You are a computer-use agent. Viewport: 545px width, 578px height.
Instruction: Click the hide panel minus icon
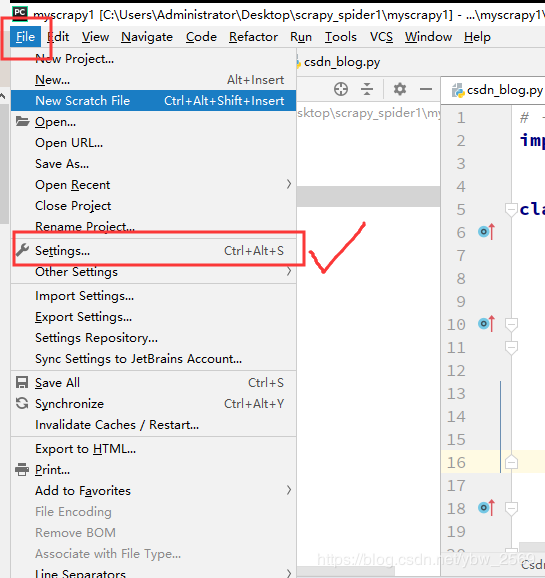(x=426, y=89)
